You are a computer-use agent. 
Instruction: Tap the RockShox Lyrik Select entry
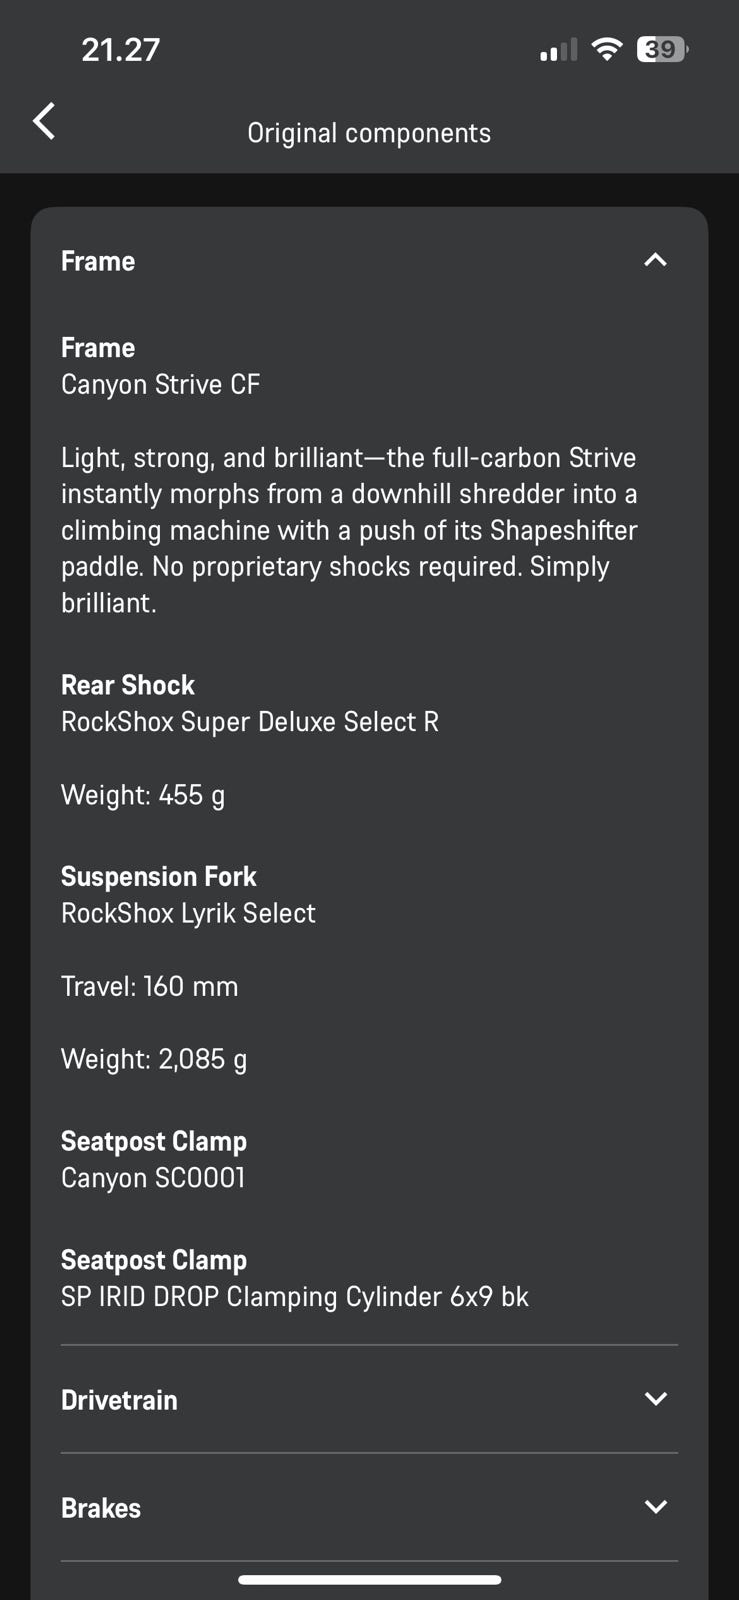pos(188,913)
